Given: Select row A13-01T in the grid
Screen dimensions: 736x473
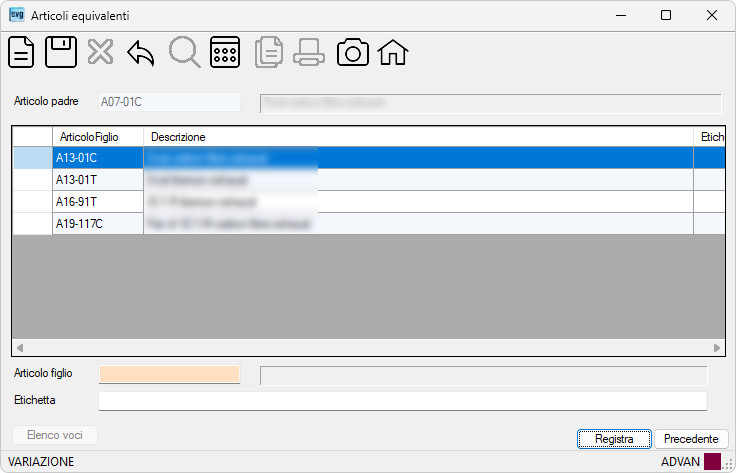Looking at the screenshot, I should (x=369, y=180).
